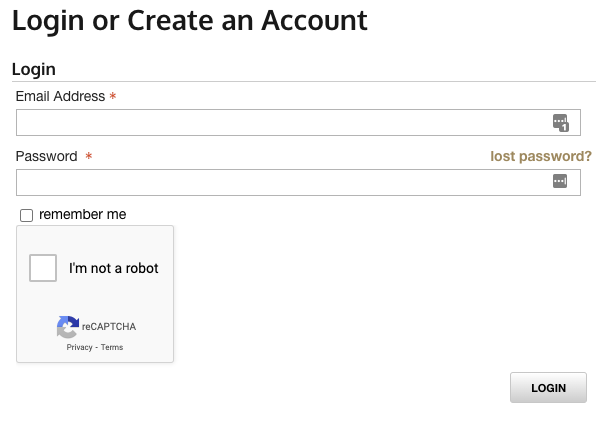Enable the "remember me" checkbox
The image size is (612, 442).
pos(27,215)
